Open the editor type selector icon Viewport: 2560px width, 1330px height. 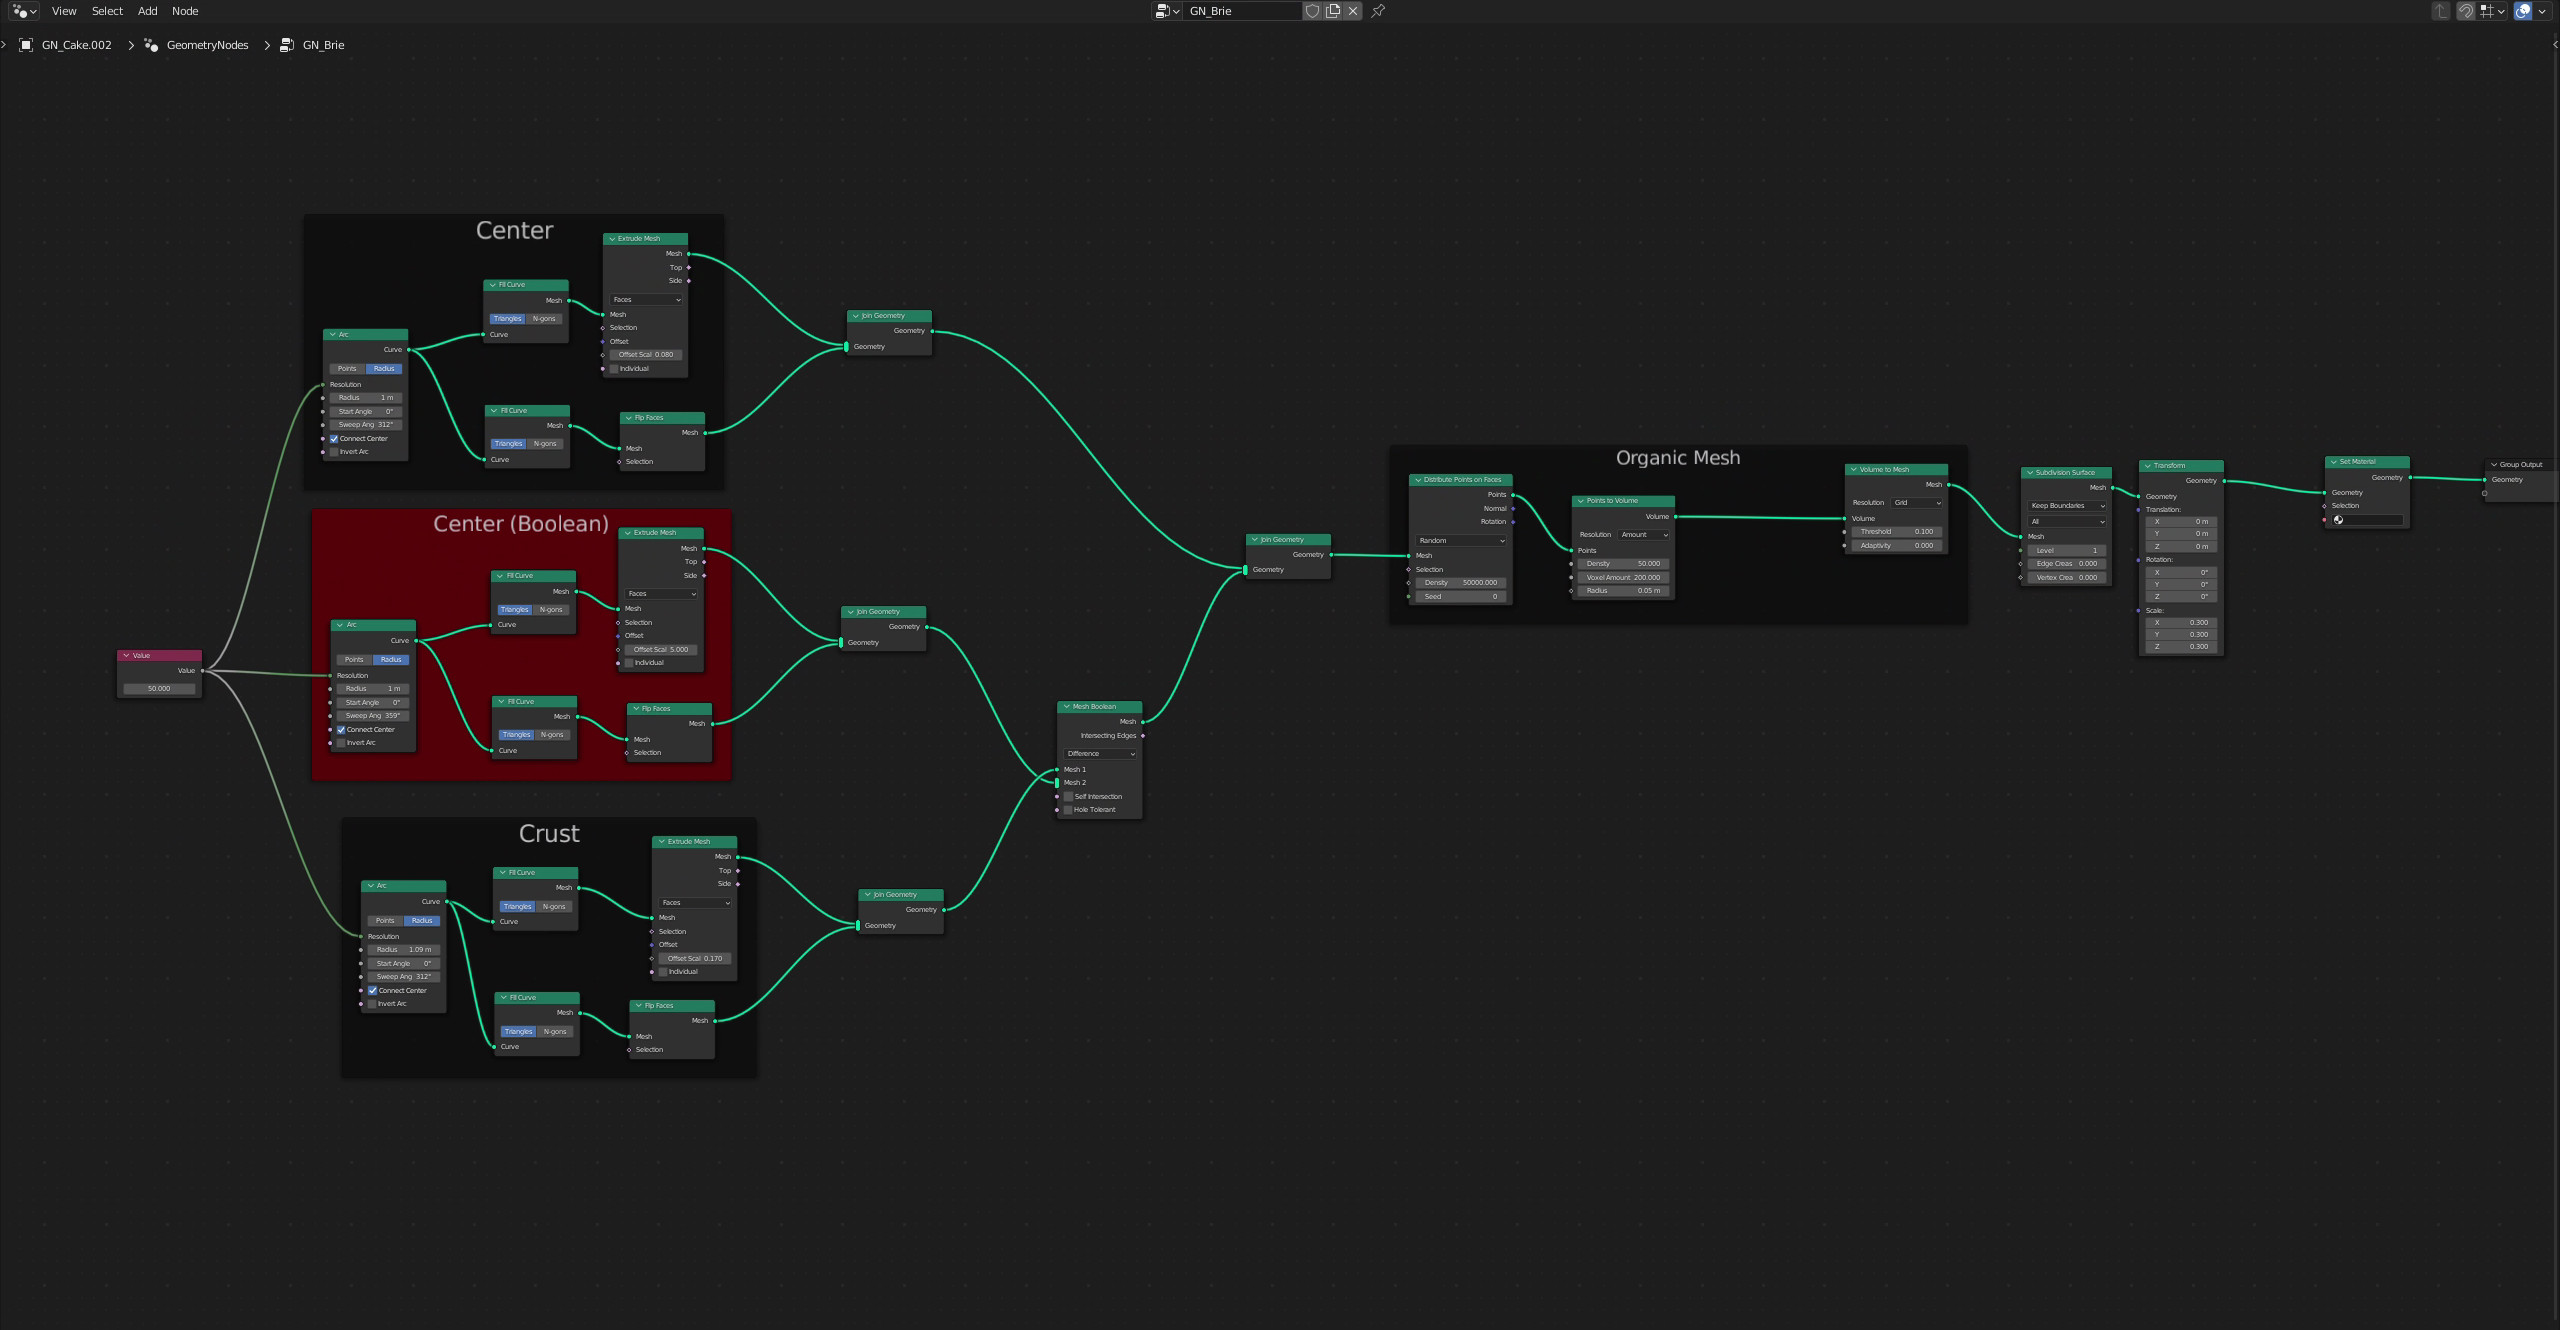[x=24, y=11]
